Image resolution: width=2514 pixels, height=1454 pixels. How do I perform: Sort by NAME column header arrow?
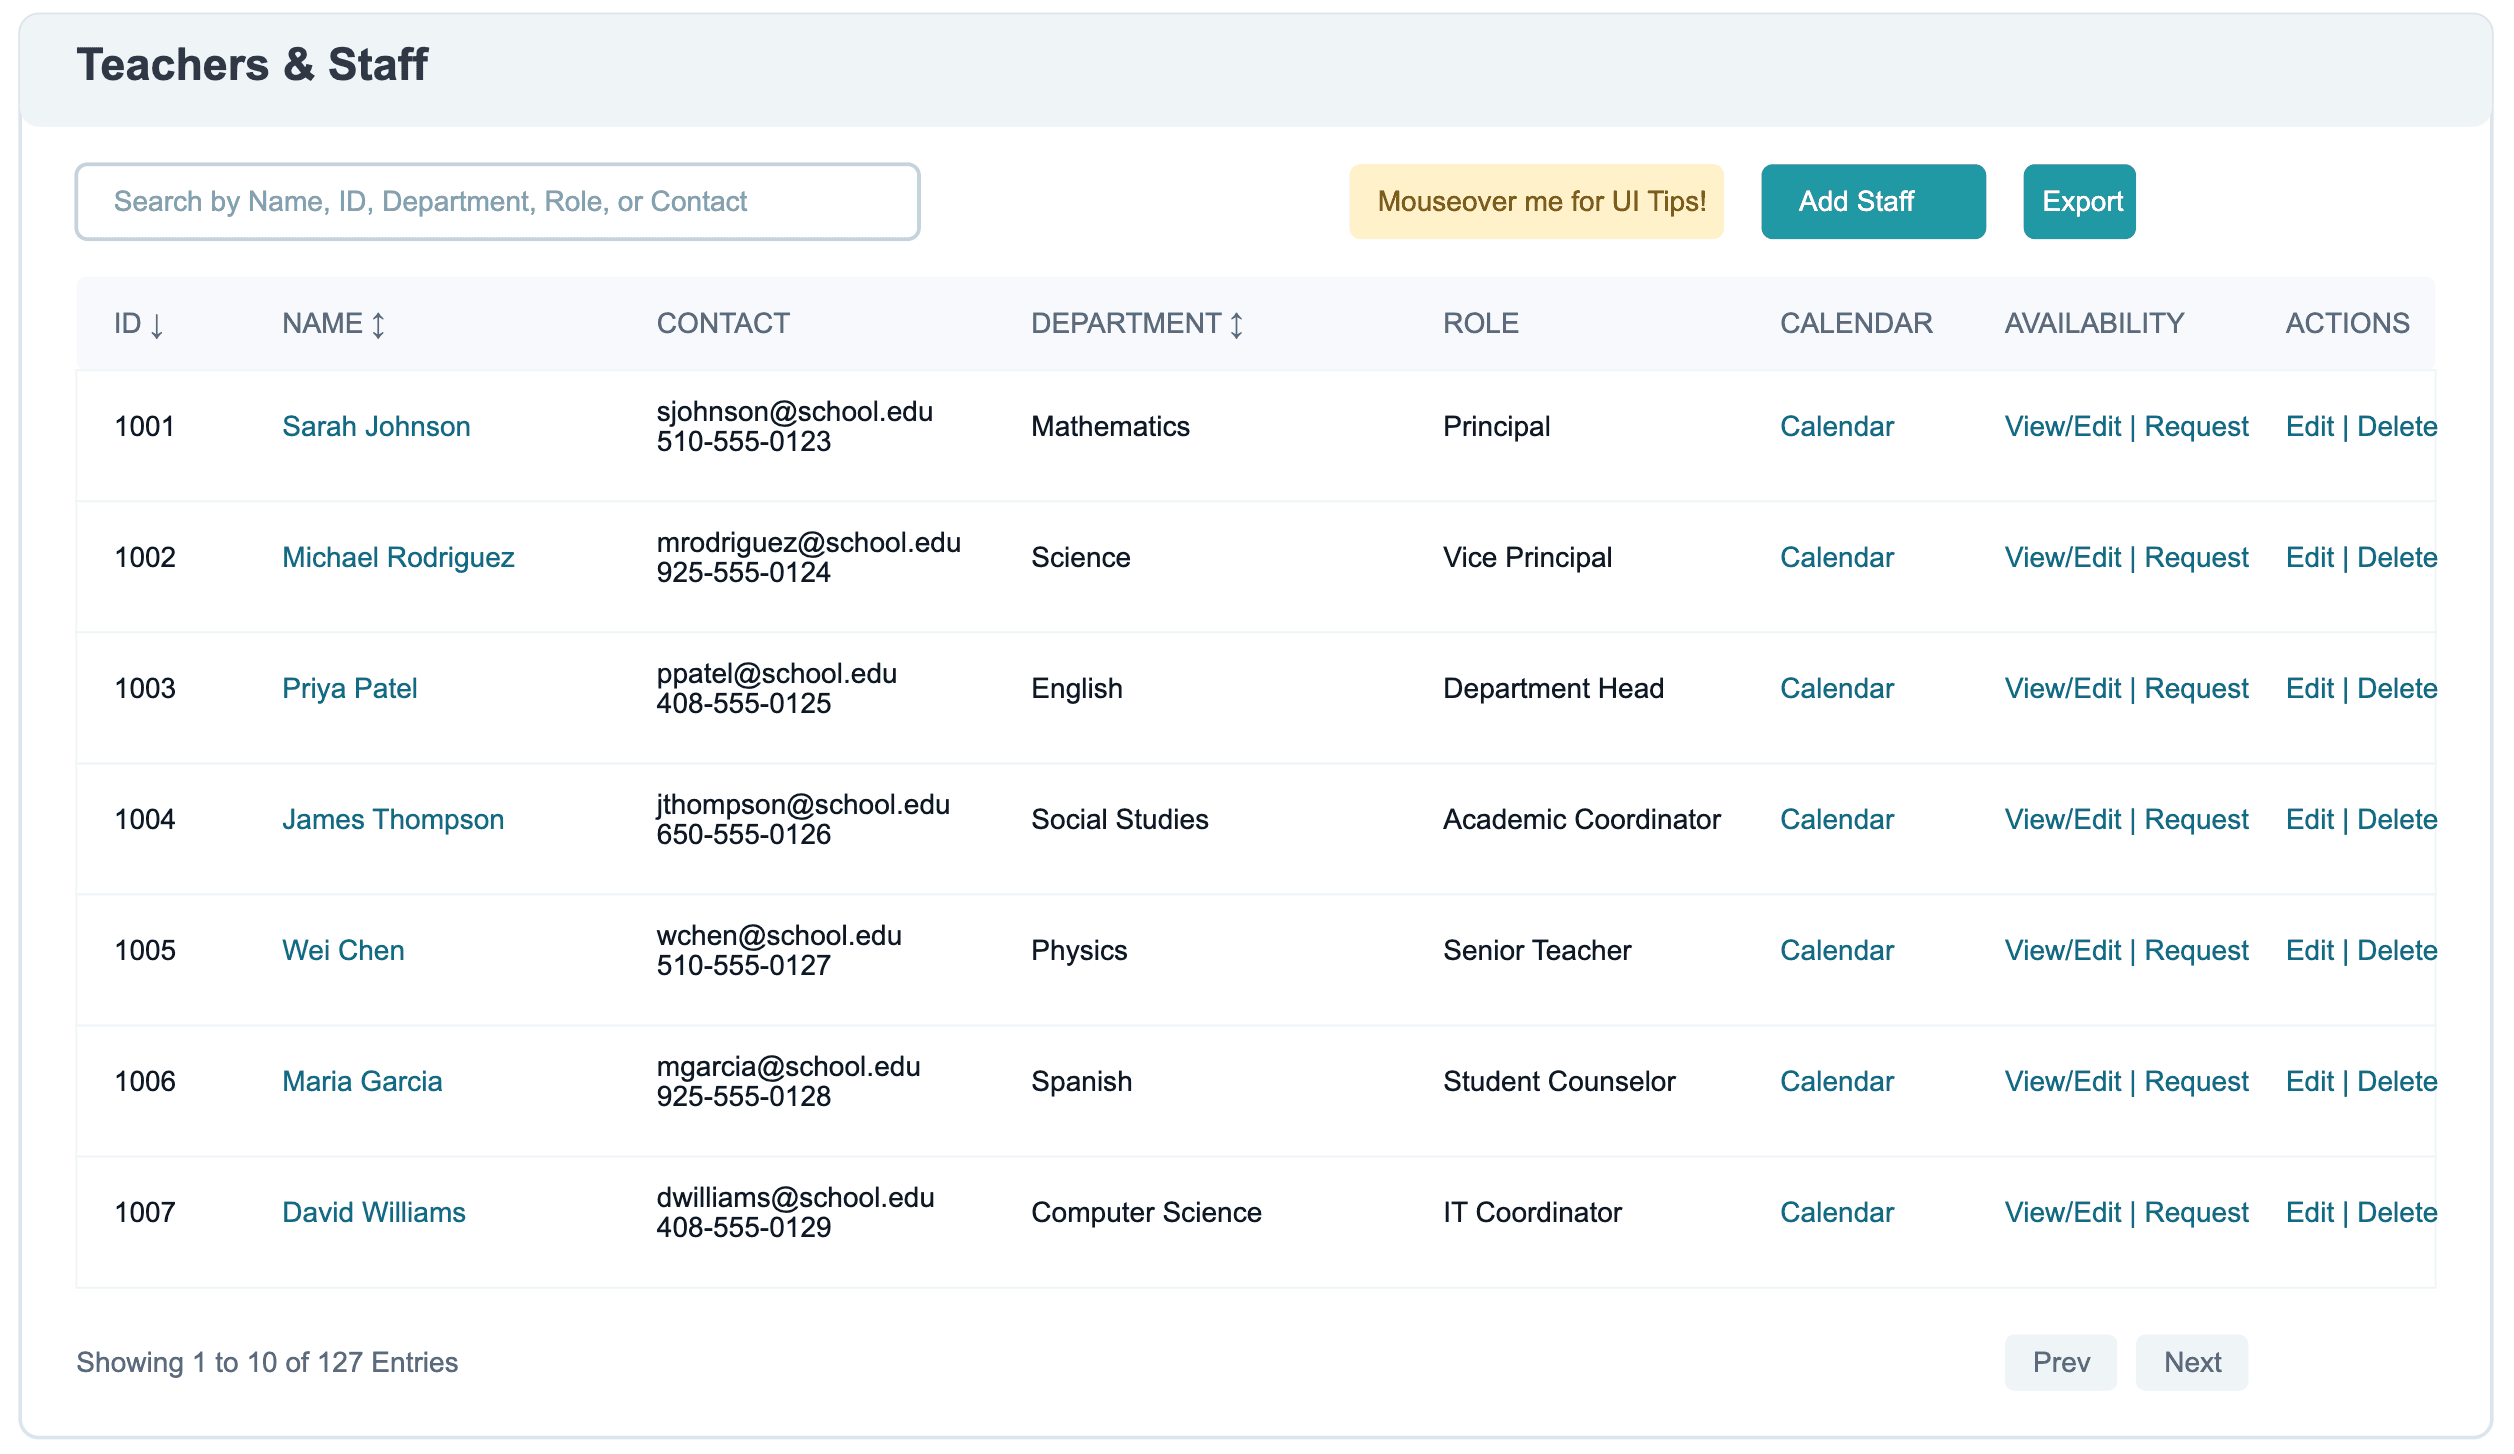[378, 325]
